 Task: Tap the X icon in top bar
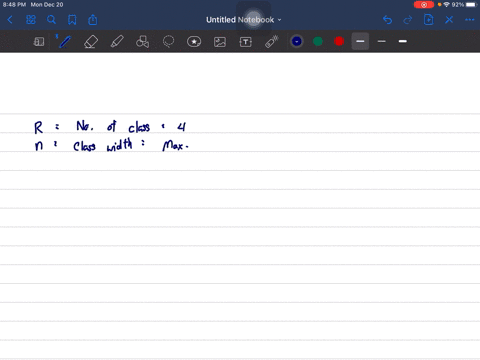point(449,20)
